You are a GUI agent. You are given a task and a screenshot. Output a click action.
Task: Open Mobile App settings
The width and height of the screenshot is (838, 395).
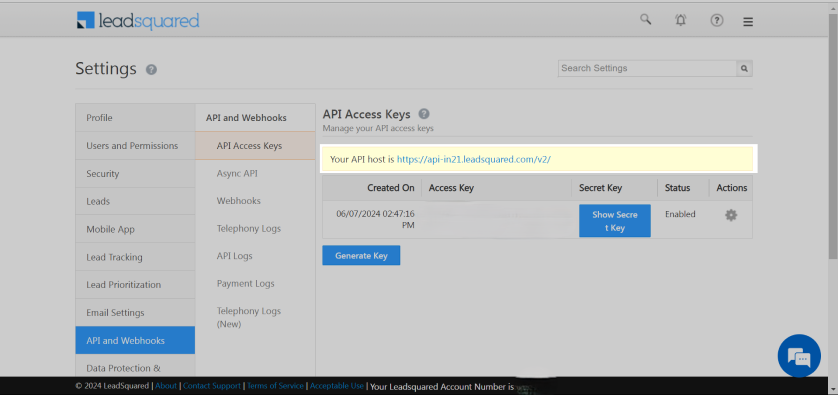(x=135, y=229)
